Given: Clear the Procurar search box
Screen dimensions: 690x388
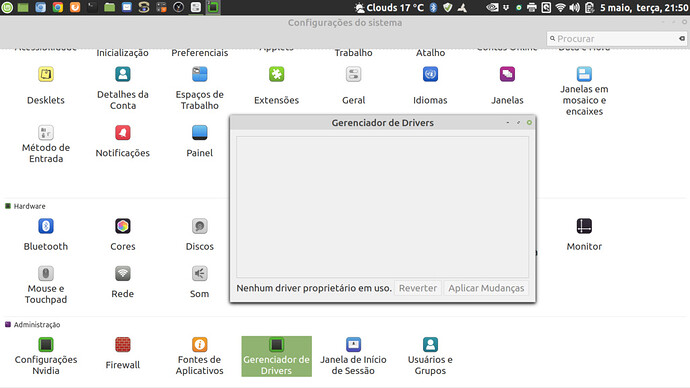Looking at the screenshot, I should pos(682,39).
